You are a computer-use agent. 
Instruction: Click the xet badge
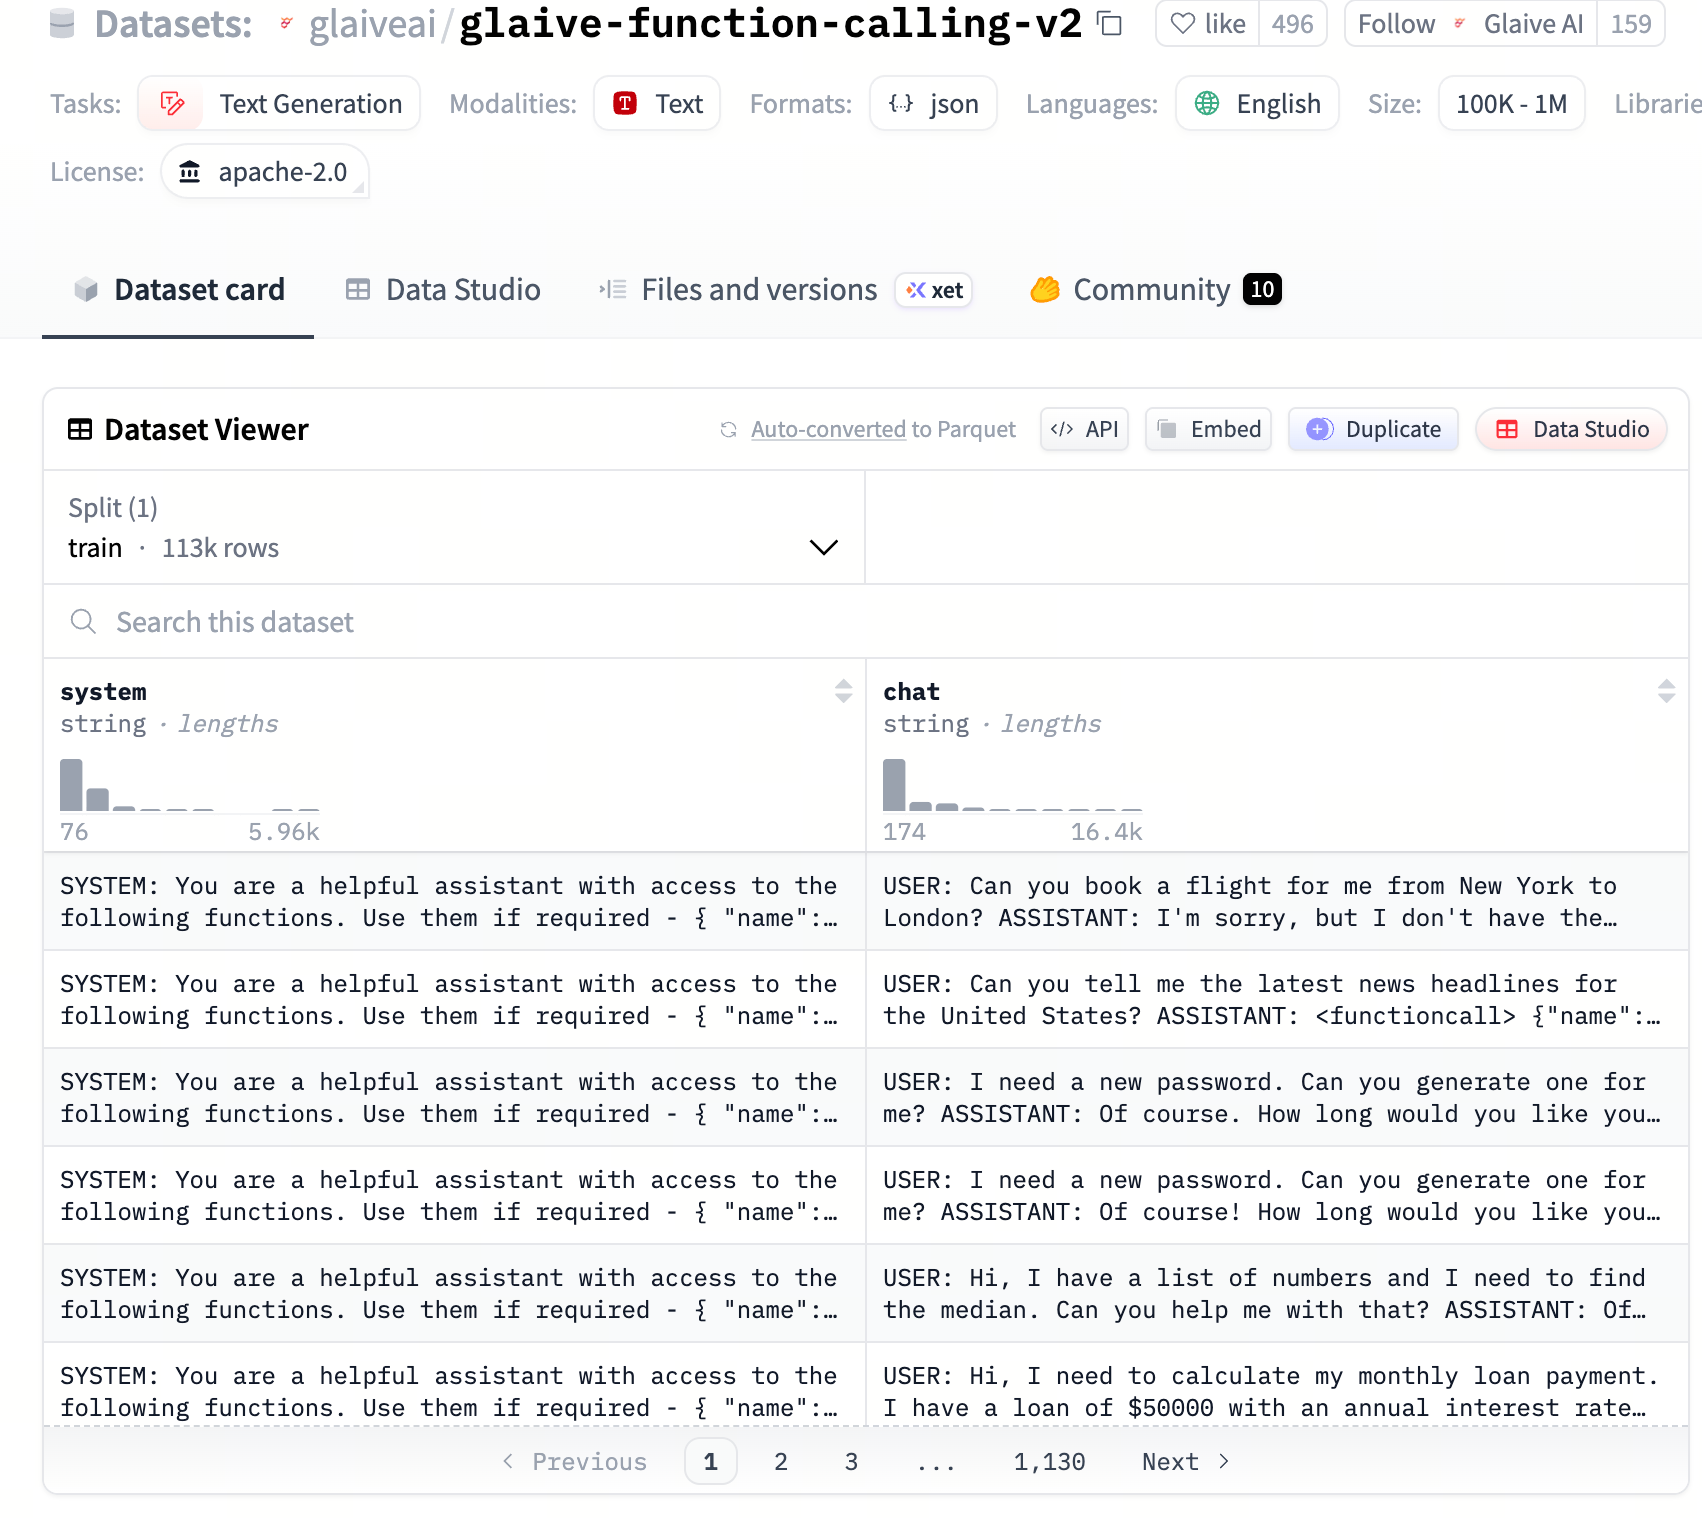tap(934, 290)
